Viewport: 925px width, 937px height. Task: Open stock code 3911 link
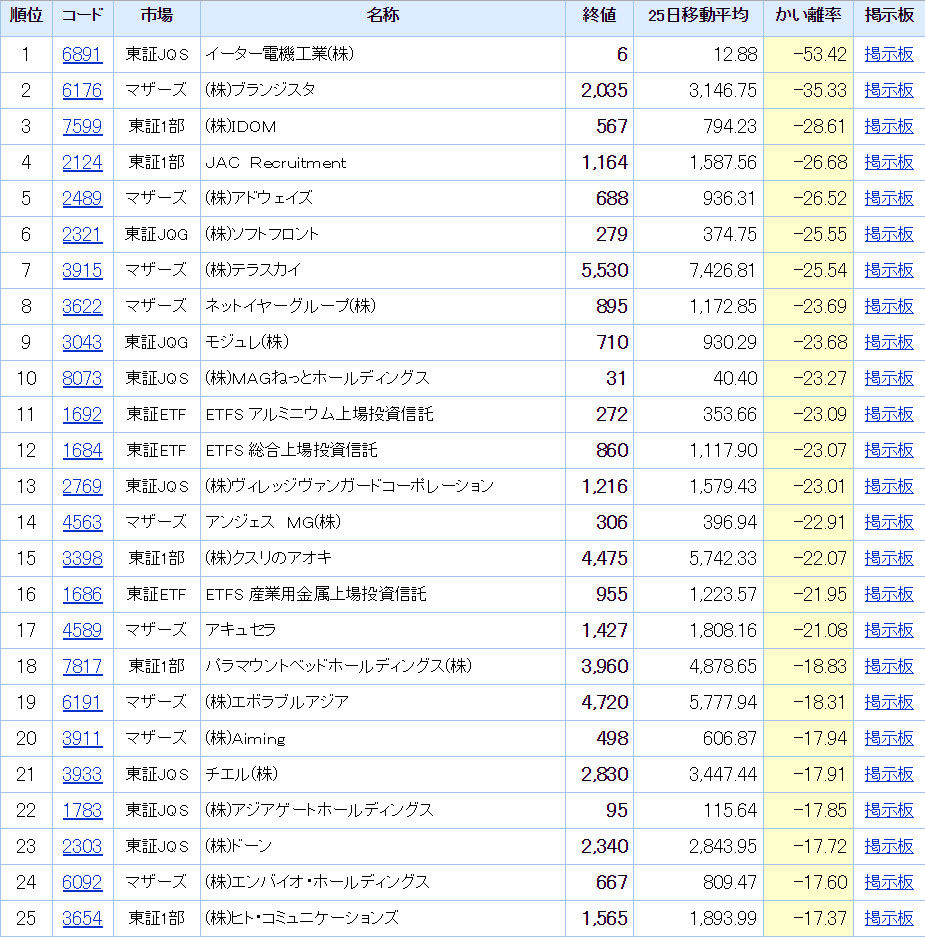(x=82, y=738)
